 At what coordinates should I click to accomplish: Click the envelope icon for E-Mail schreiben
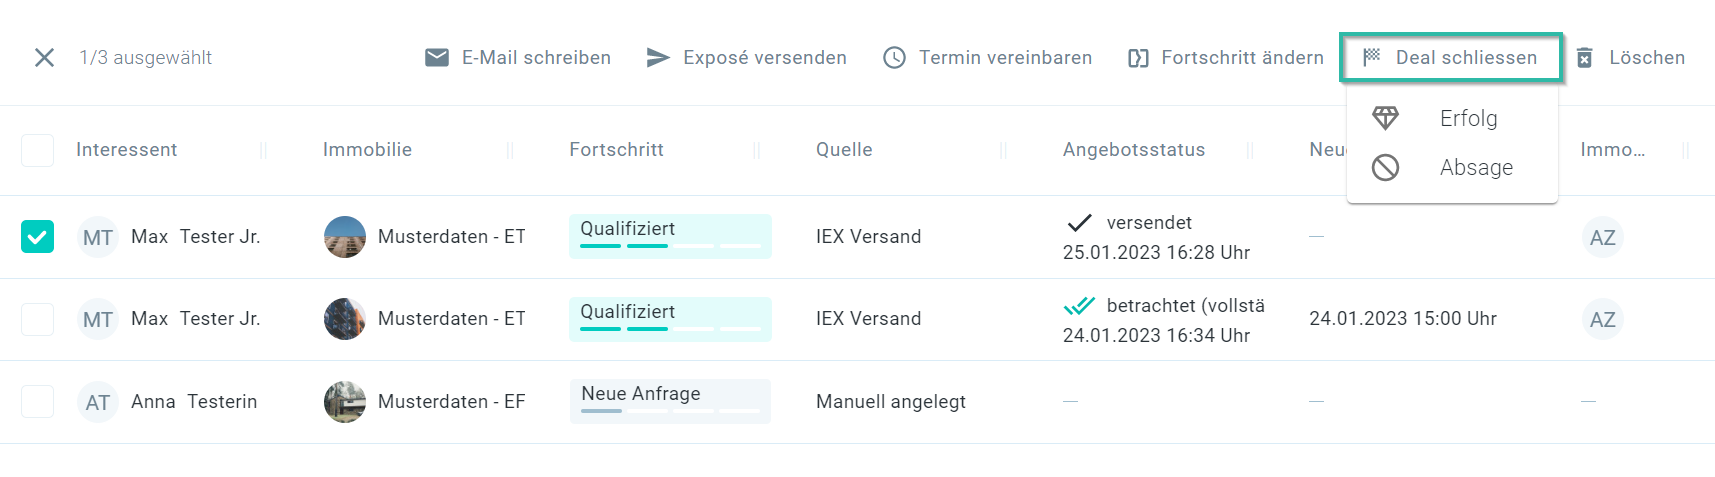(437, 58)
